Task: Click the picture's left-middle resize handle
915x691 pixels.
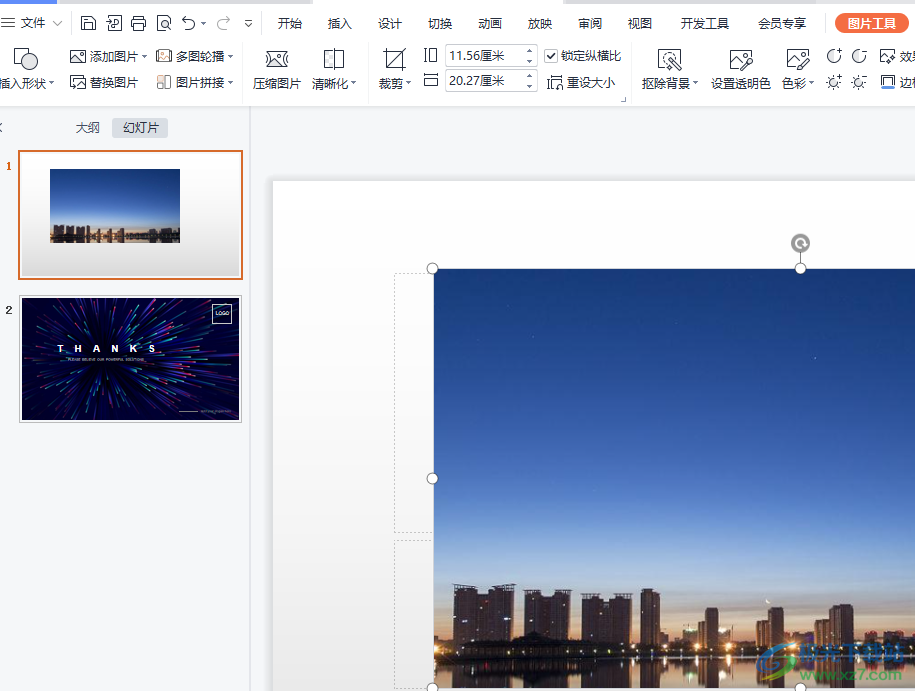Action: [x=432, y=479]
